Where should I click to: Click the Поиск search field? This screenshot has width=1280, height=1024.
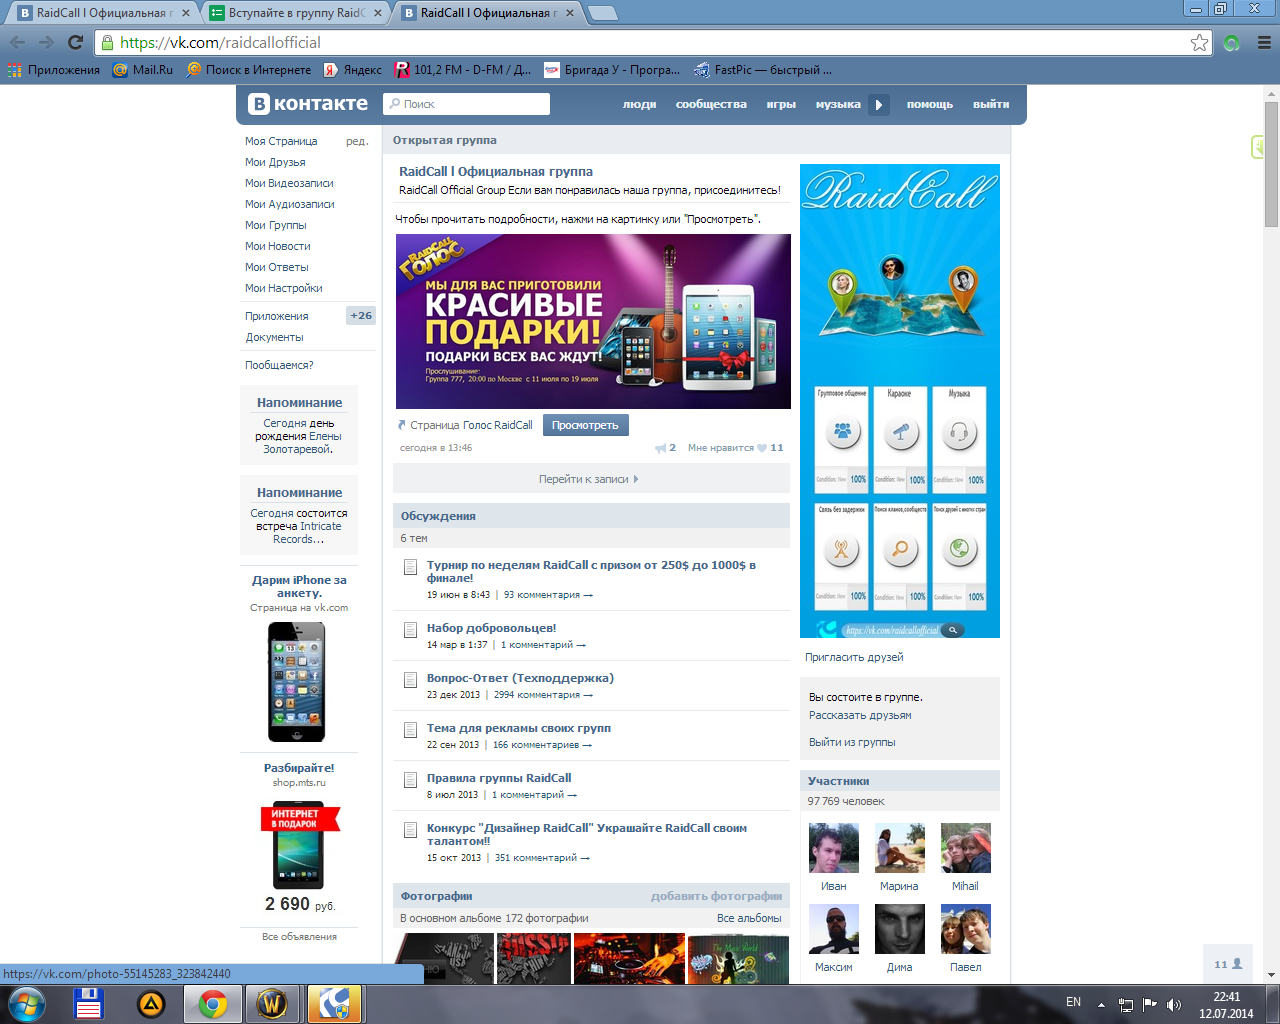pyautogui.click(x=467, y=104)
